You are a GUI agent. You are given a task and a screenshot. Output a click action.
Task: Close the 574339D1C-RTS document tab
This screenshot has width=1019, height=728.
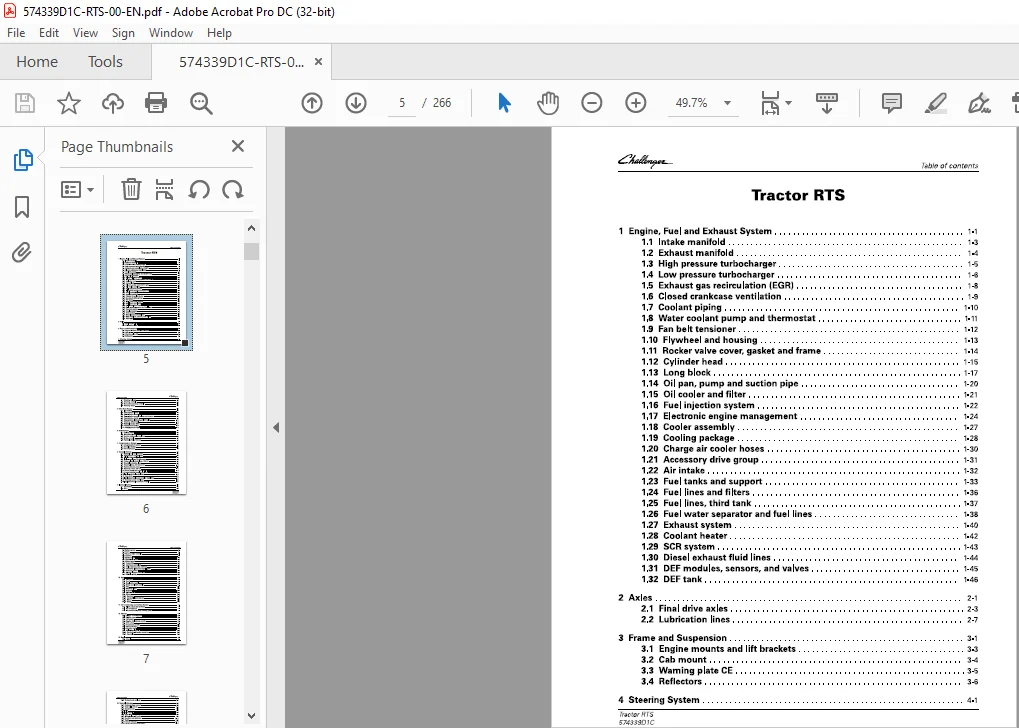click(318, 62)
